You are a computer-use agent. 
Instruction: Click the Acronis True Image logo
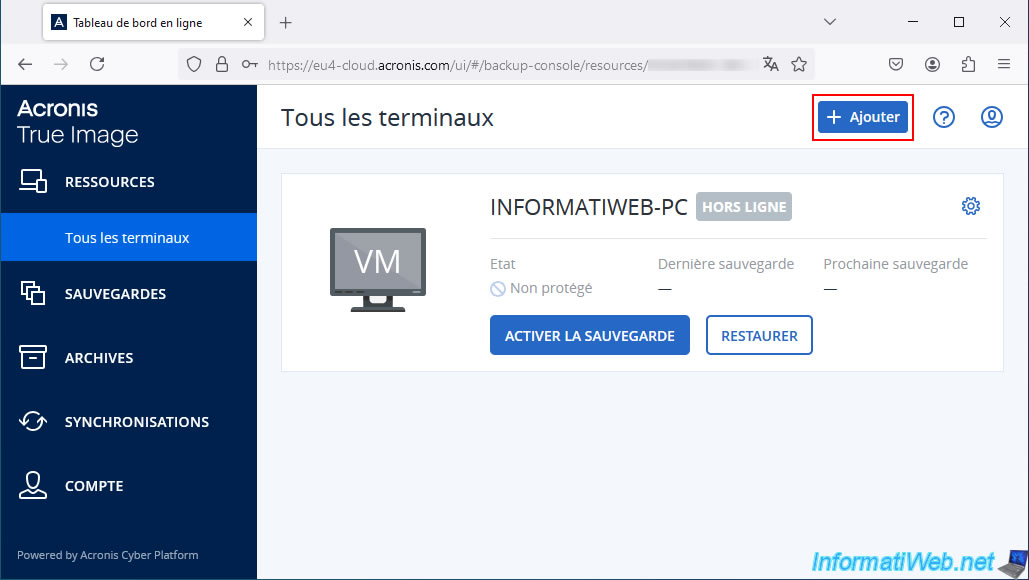pyautogui.click(x=77, y=122)
